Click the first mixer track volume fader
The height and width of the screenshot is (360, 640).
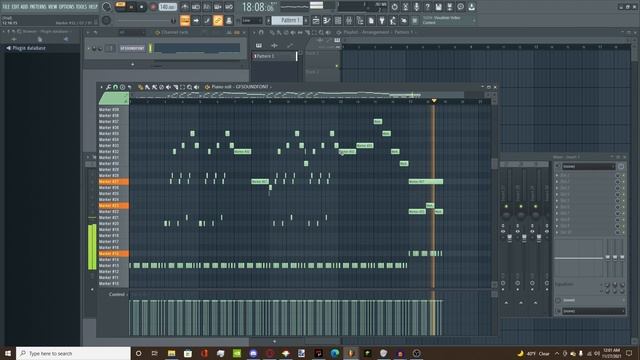click(509, 238)
